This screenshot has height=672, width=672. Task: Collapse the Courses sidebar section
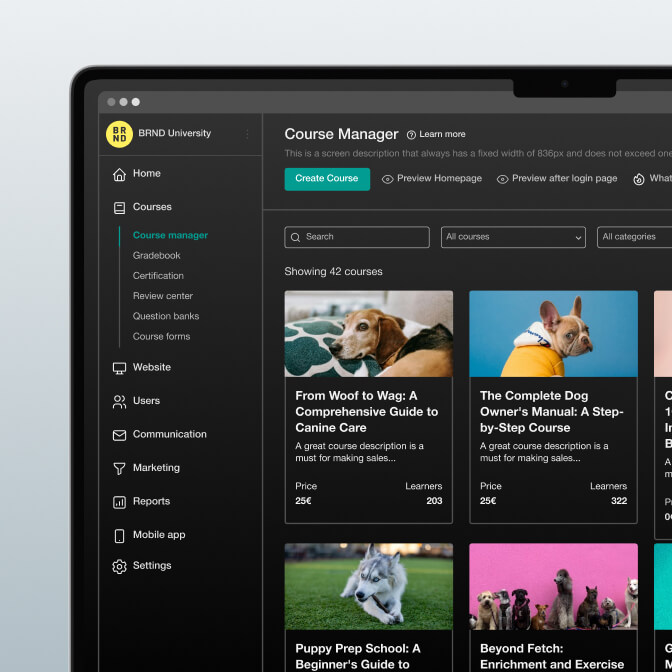click(x=152, y=207)
